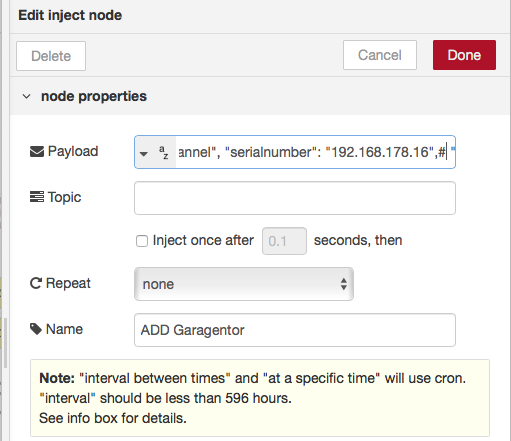Click the bold 'Note:' text
Viewport: 511px width, 441px height.
(57, 378)
